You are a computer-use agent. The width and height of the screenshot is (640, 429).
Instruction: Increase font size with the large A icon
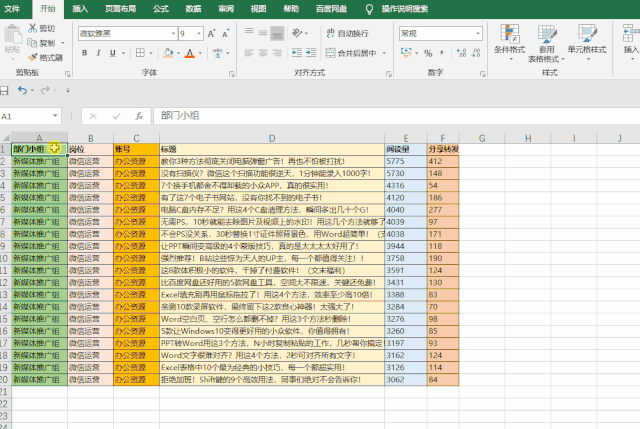coord(211,34)
